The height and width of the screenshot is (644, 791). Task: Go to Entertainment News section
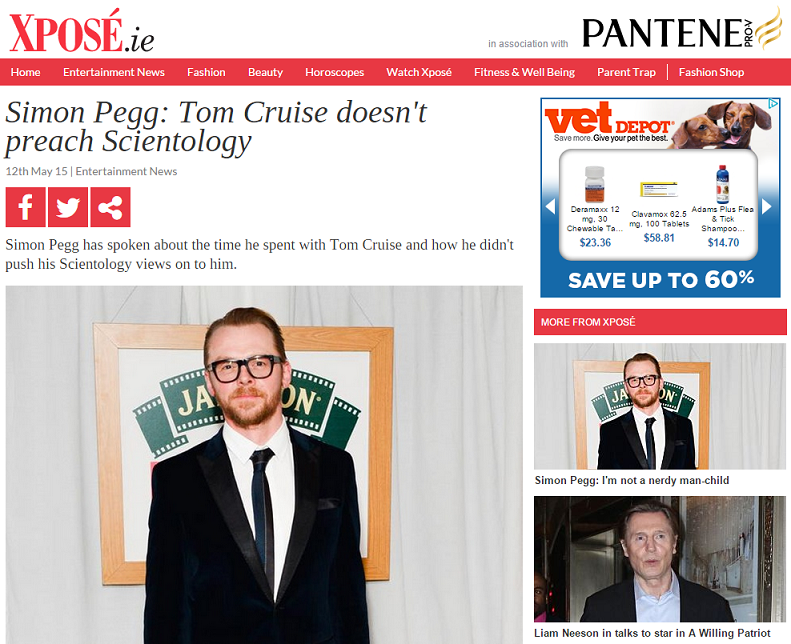point(114,72)
